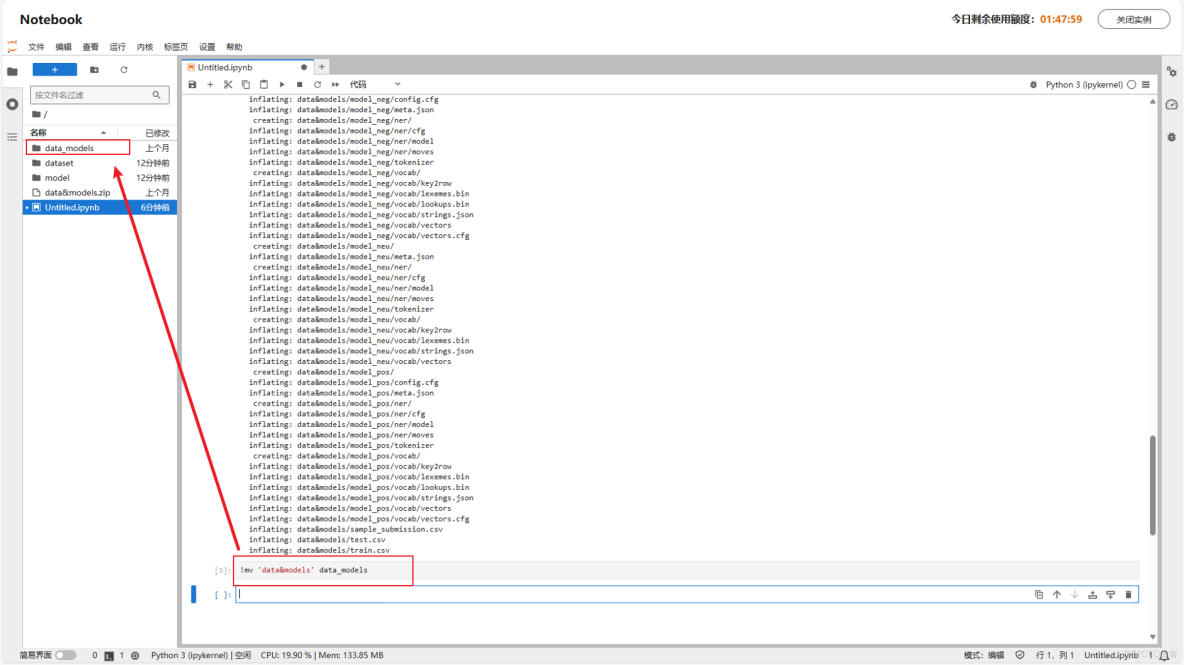Open the property inspector gears icon
Screen dimensions: 1184x665
tap(1171, 72)
